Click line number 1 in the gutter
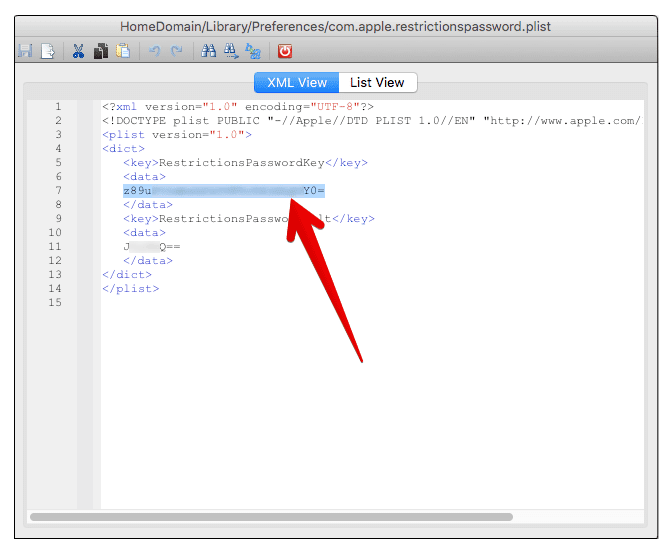Screen dimensions: 671x548 pos(58,106)
